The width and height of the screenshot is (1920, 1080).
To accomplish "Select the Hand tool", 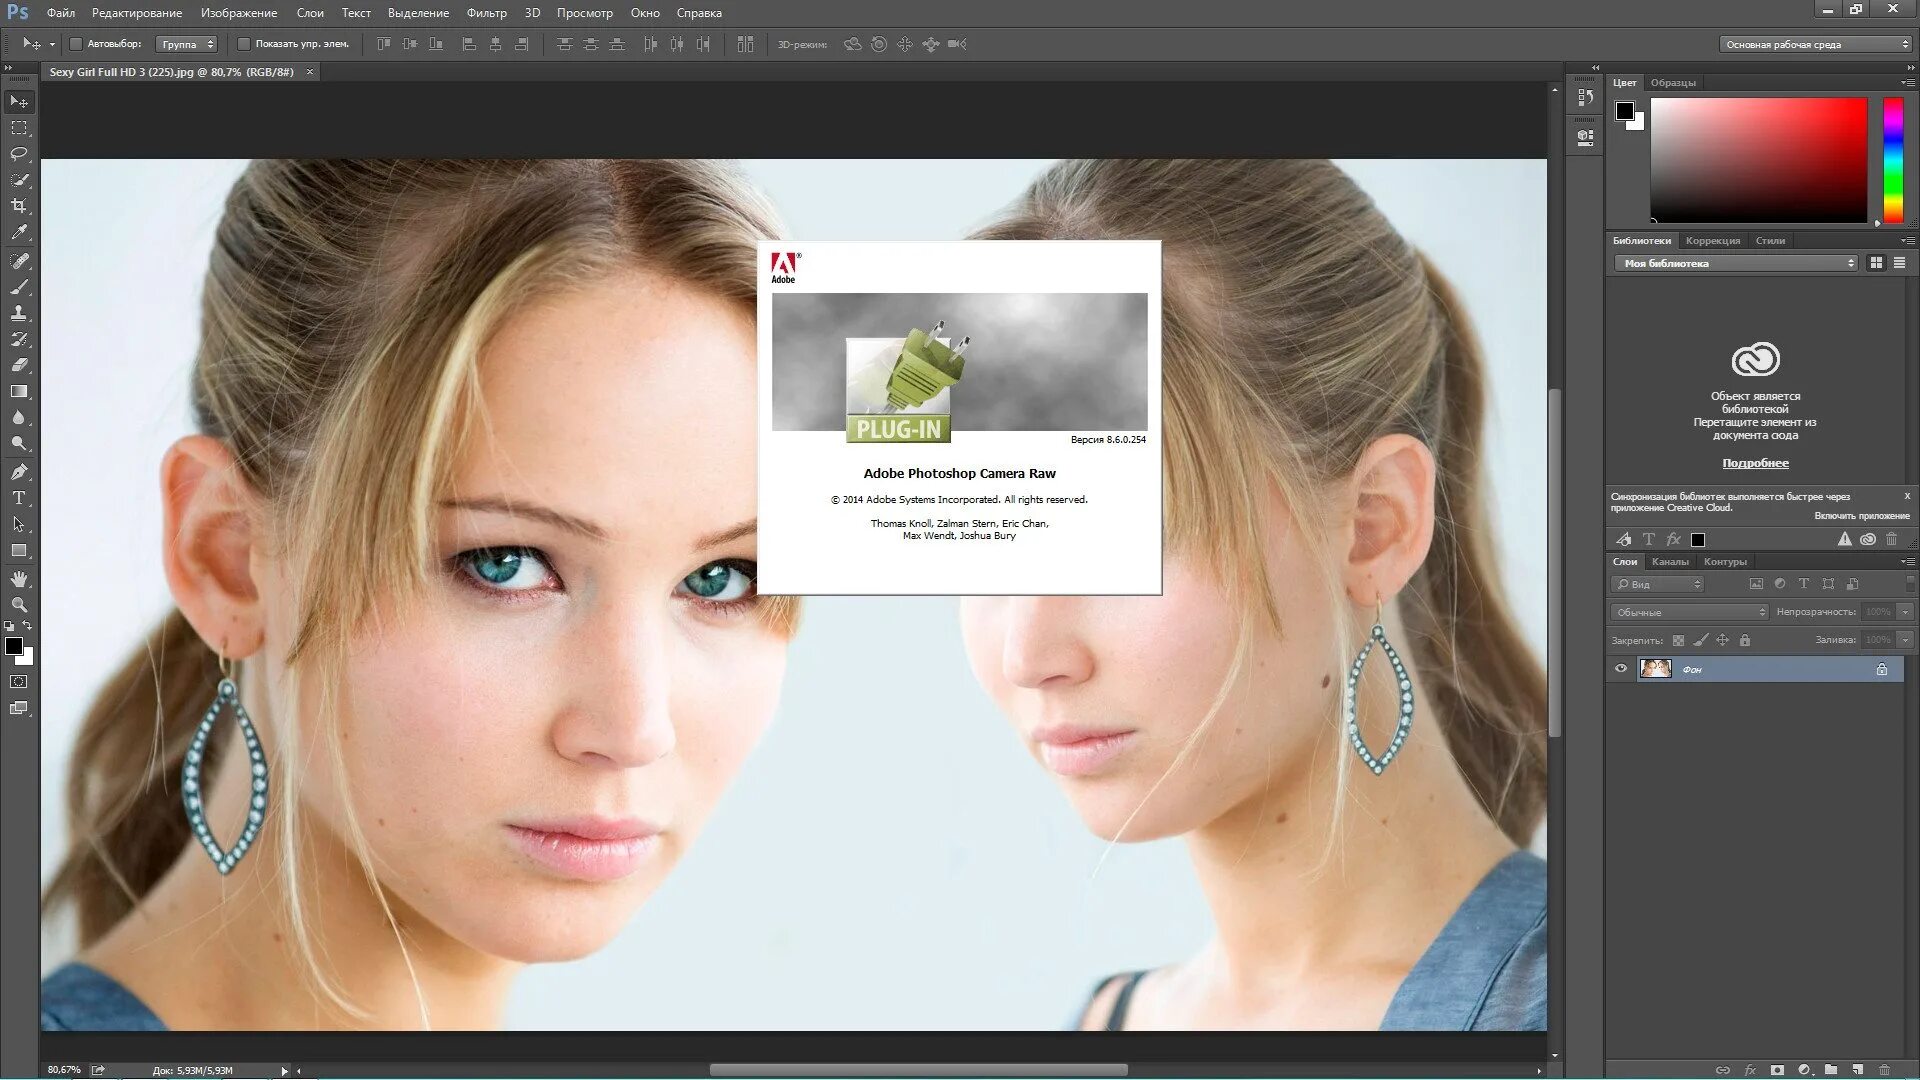I will pos(19,579).
